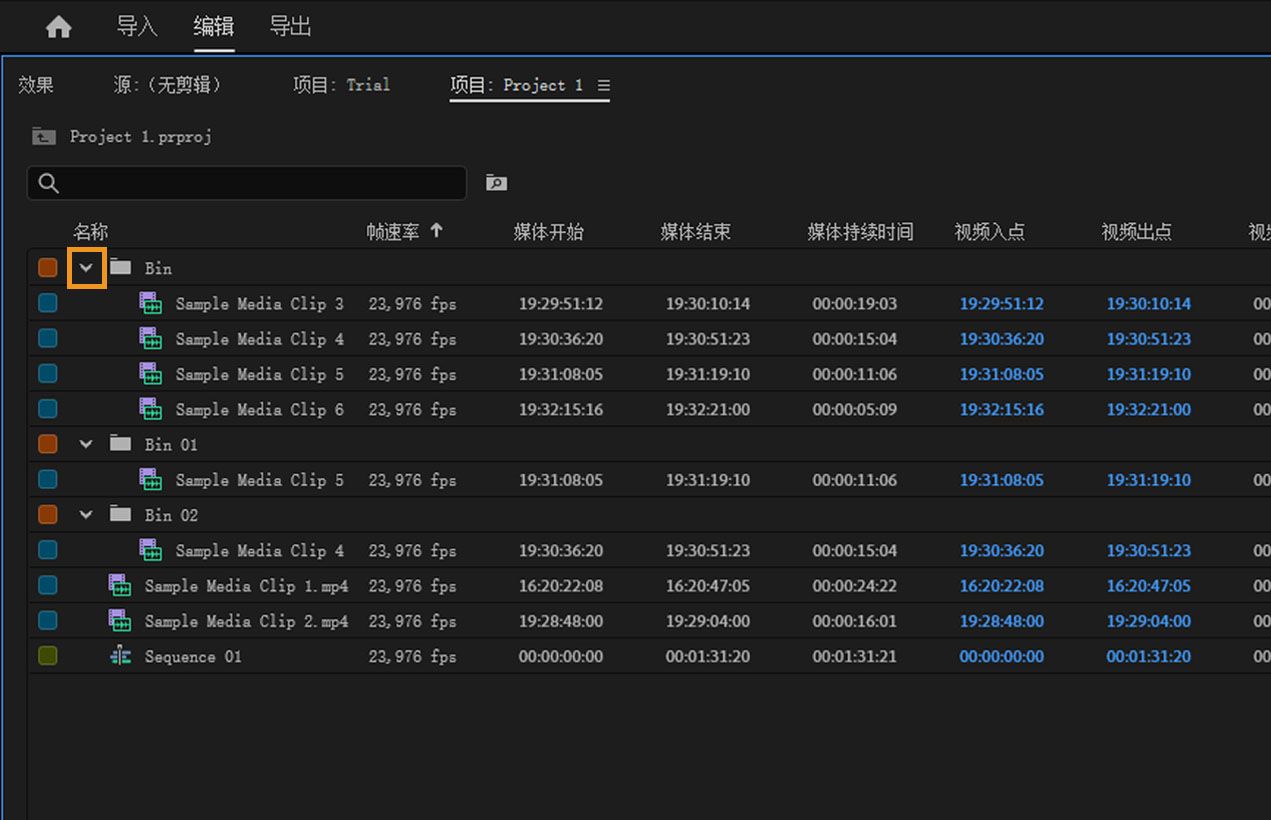Open the 效果 panel tab

point(36,85)
